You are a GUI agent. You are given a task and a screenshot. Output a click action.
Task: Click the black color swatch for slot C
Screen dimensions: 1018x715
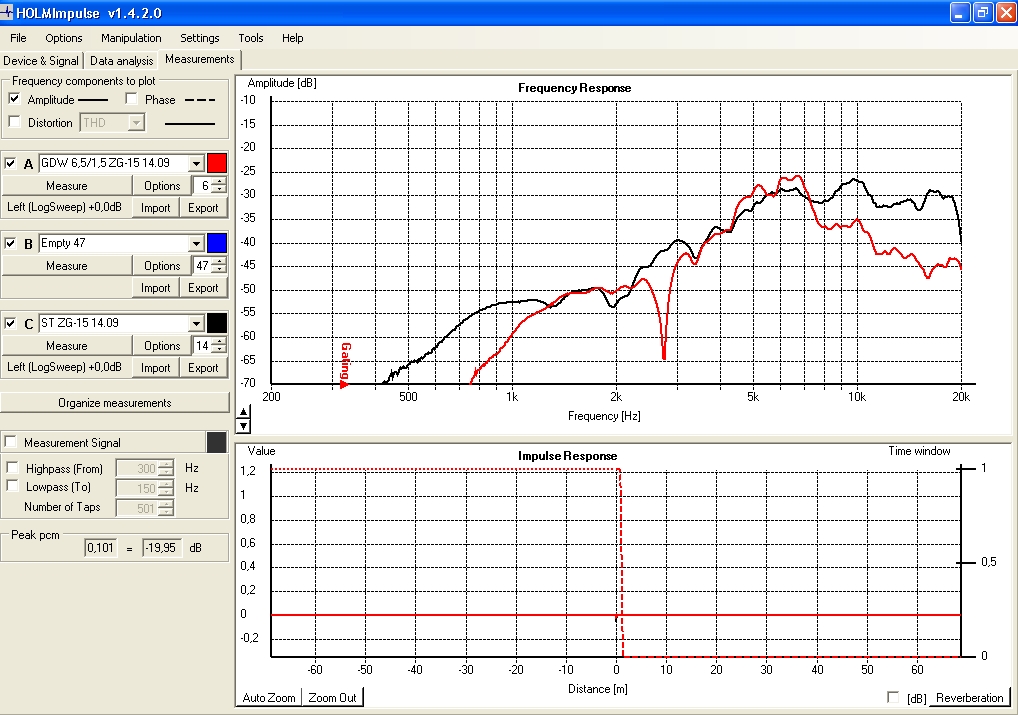pos(217,323)
